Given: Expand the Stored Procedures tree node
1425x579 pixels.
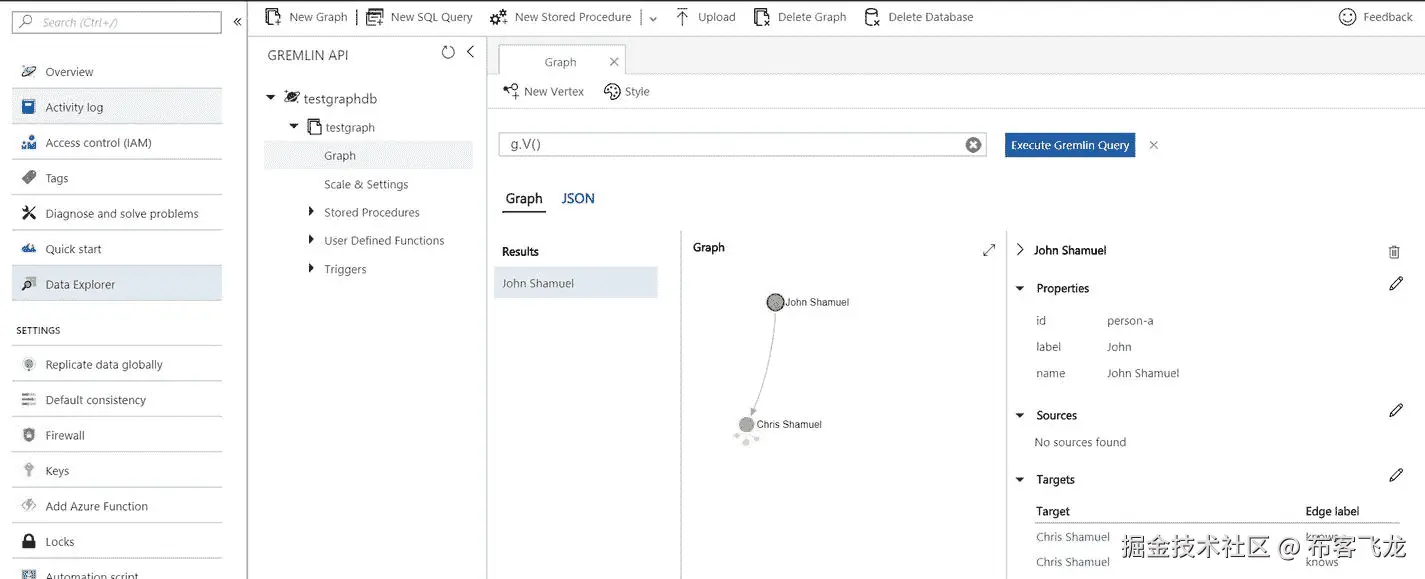Looking at the screenshot, I should coord(312,212).
